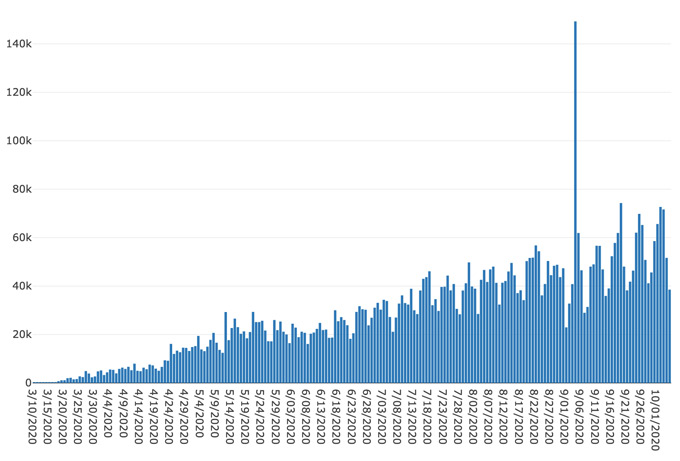
Task: Select the 8/12/2020 x-axis date label
Action: click(x=503, y=416)
